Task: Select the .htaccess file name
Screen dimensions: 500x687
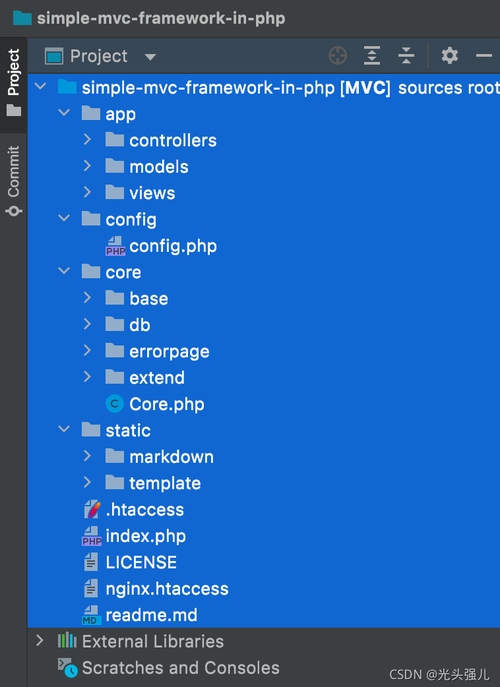Action: 145,510
